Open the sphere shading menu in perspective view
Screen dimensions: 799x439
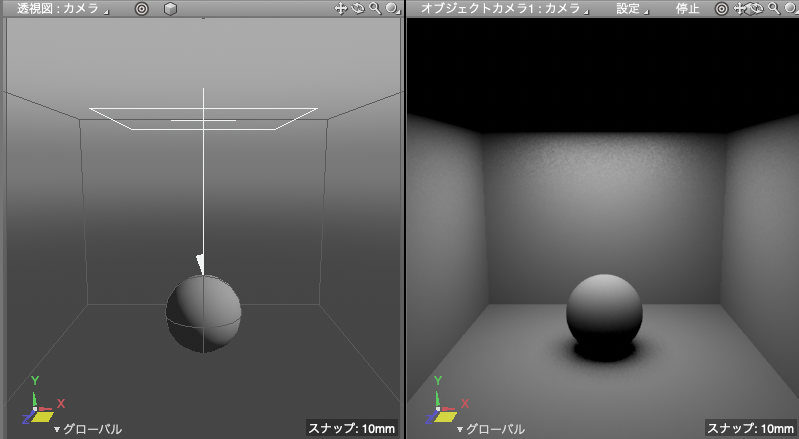coord(393,8)
